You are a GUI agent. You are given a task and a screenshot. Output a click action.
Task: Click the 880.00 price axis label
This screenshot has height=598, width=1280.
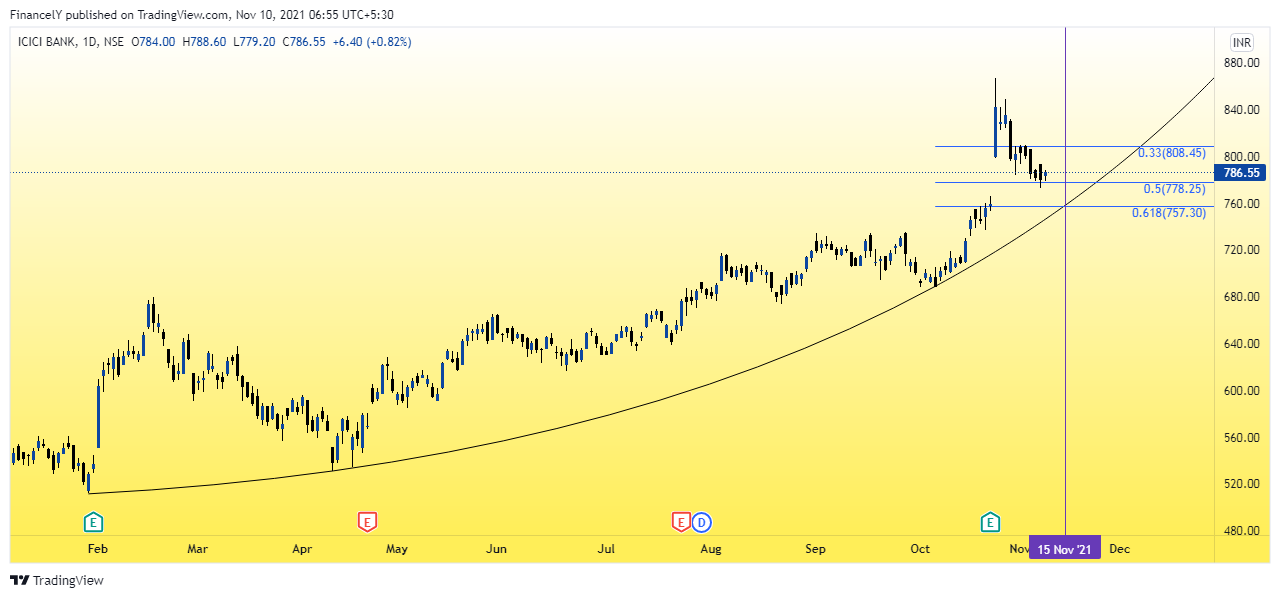(1240, 63)
